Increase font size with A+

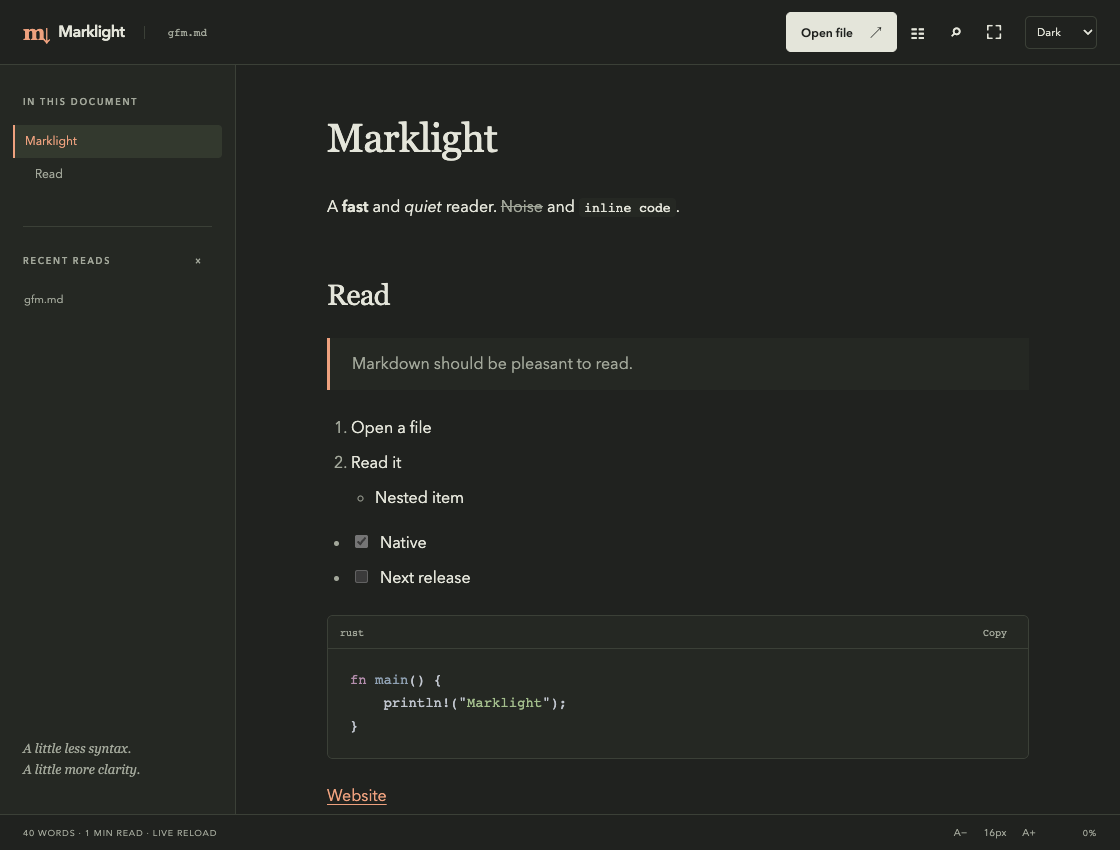(x=1029, y=833)
